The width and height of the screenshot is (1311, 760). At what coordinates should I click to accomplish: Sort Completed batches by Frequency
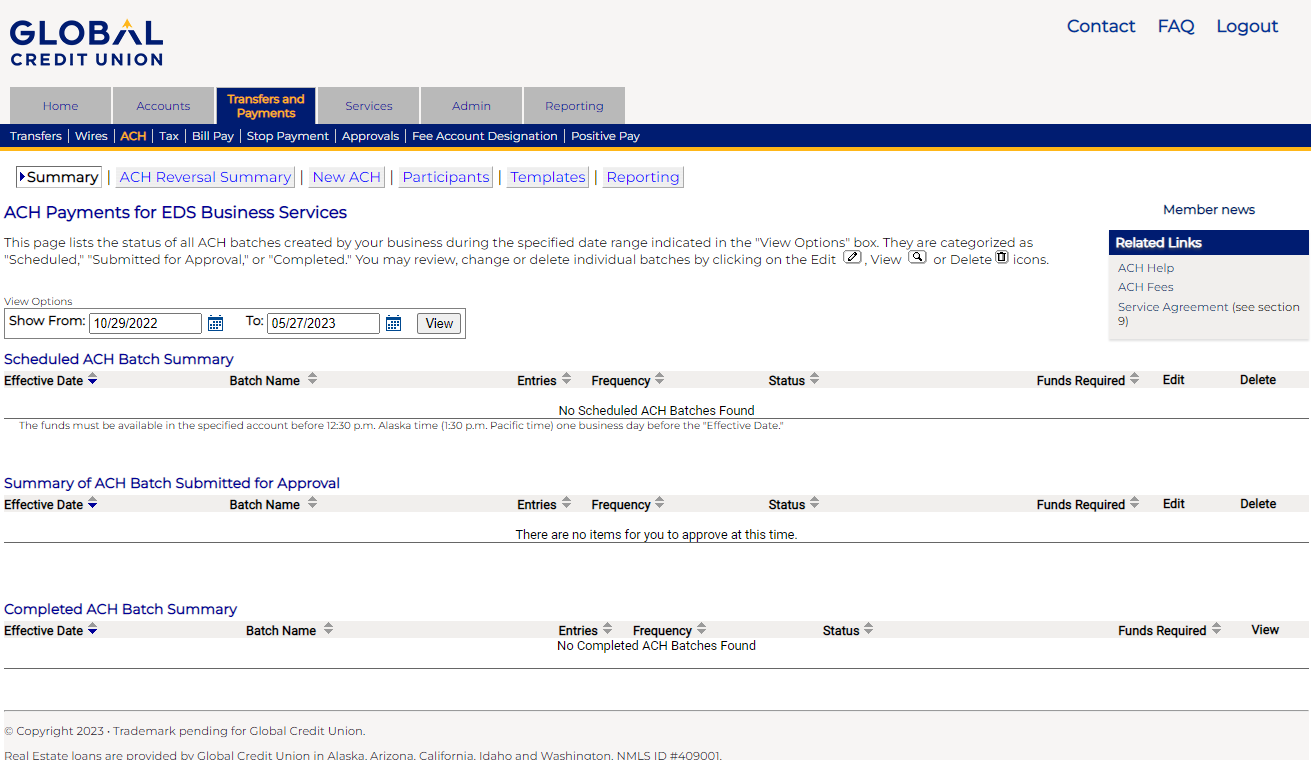pos(701,629)
